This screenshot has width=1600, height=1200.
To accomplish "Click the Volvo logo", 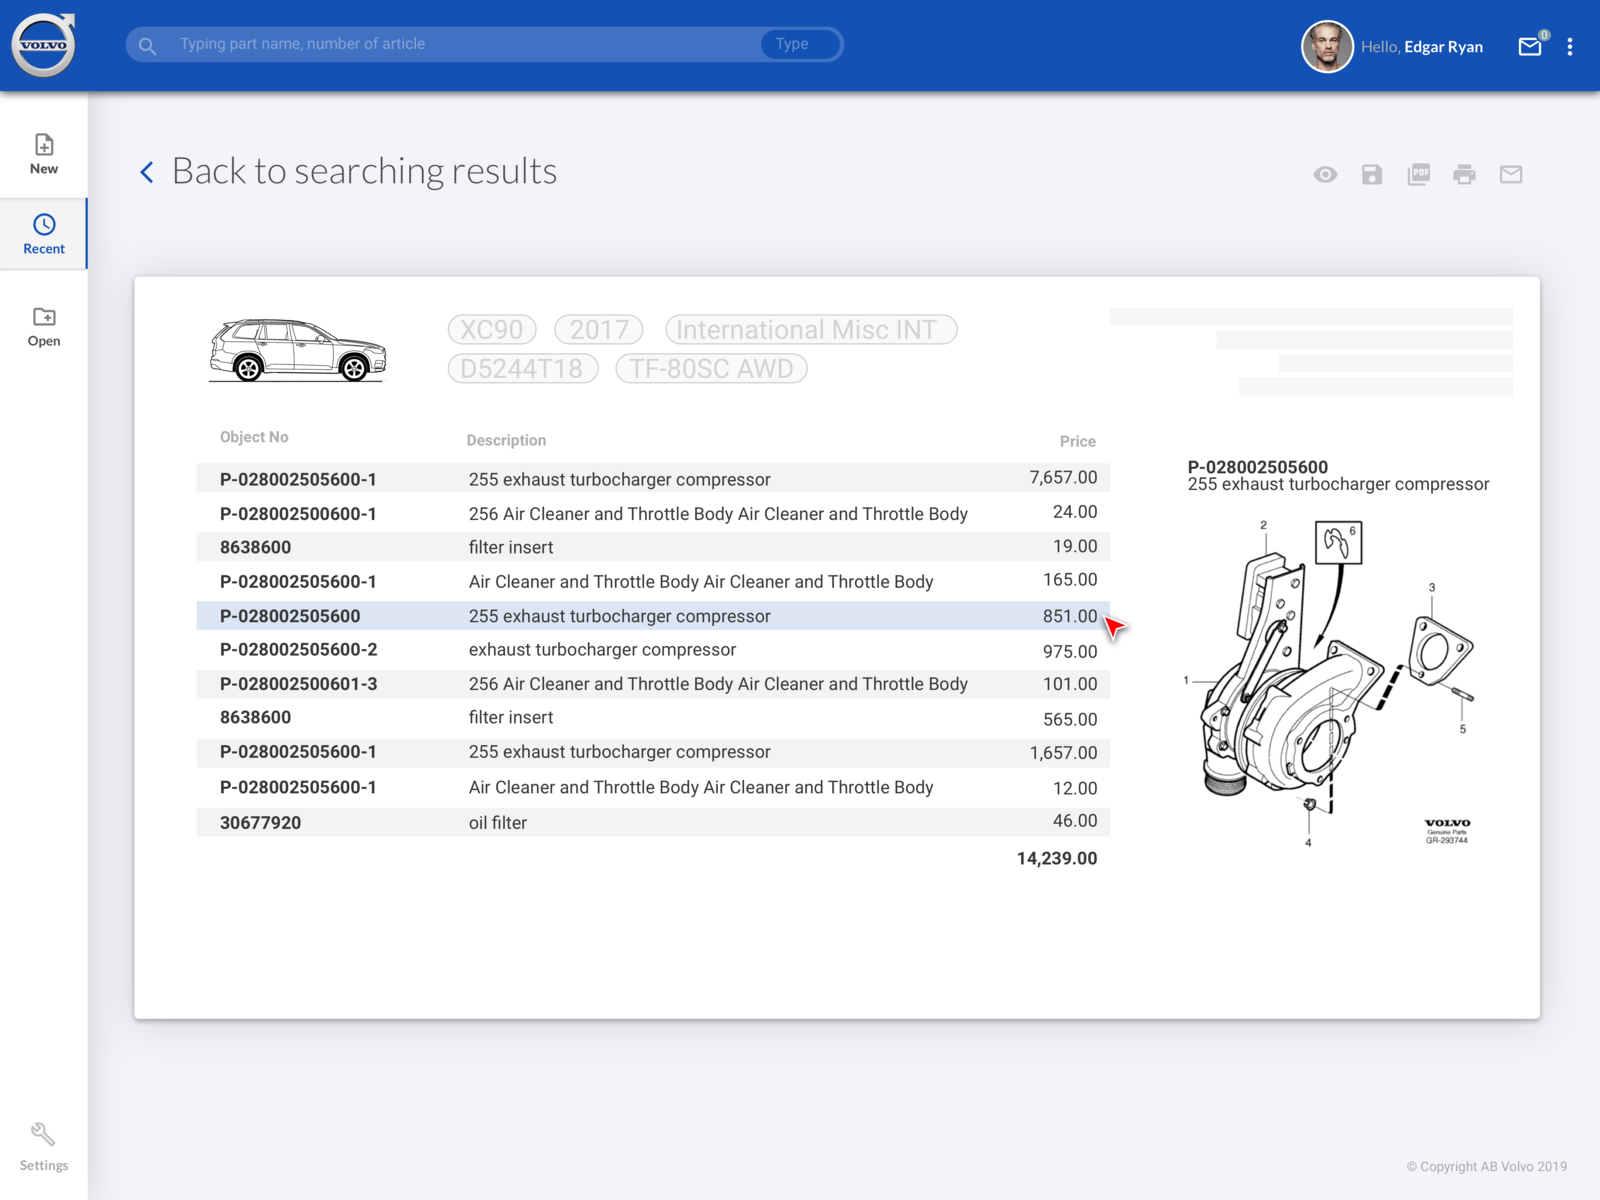I will coord(43,45).
